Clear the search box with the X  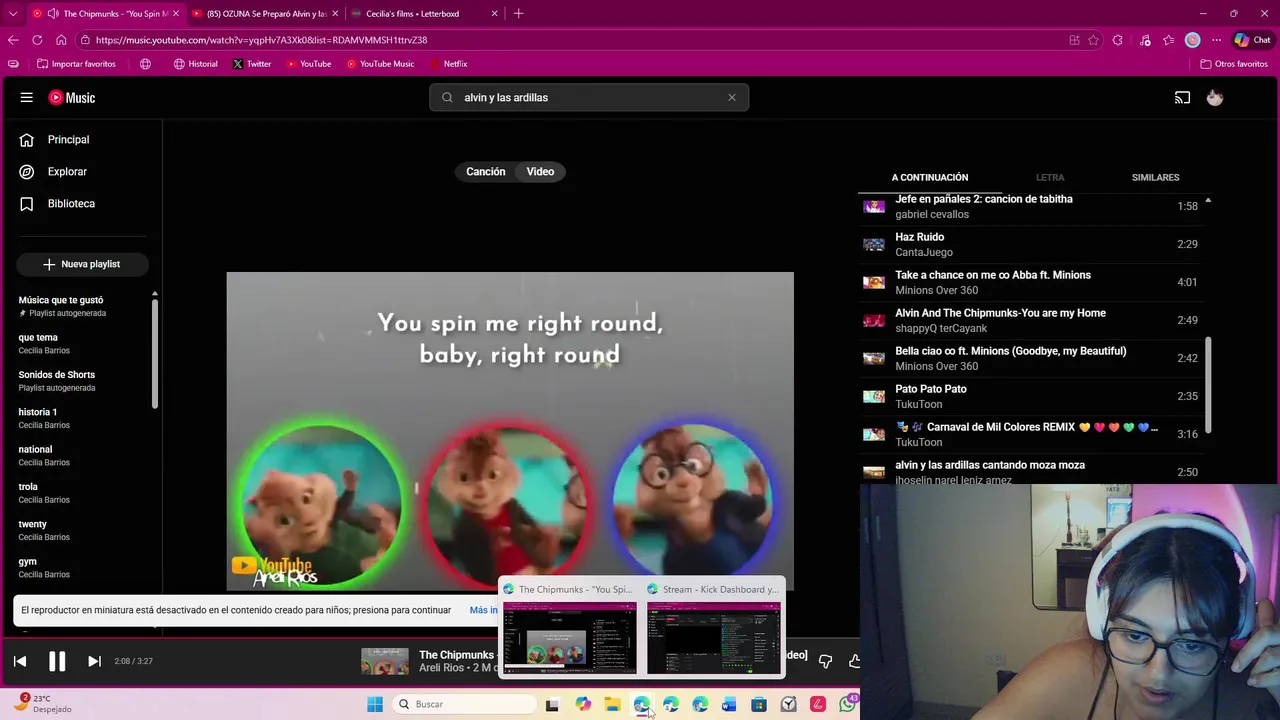point(732,97)
